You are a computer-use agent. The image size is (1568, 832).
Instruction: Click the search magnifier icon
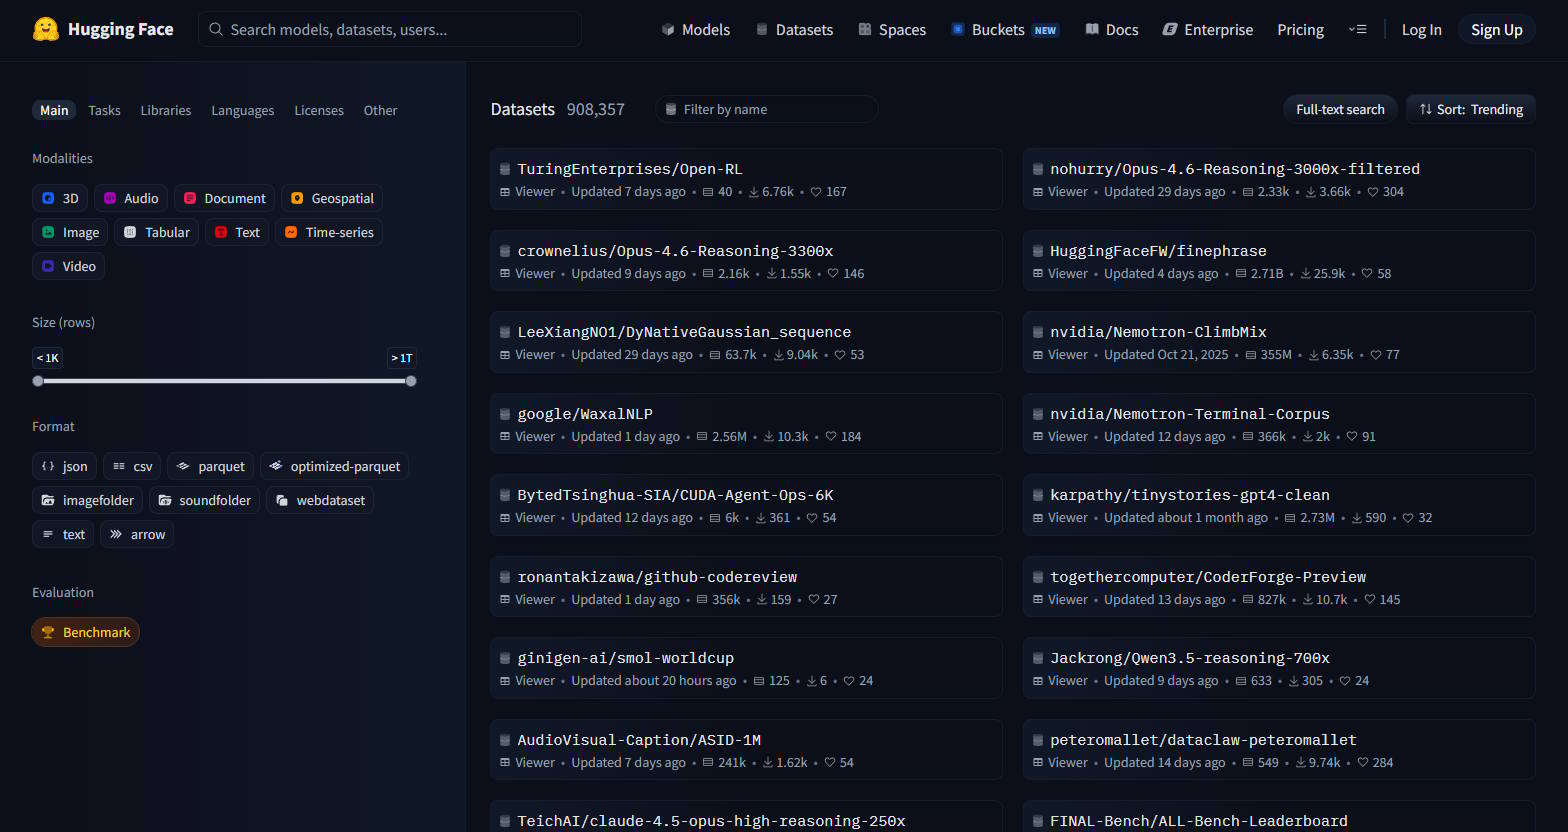[216, 29]
